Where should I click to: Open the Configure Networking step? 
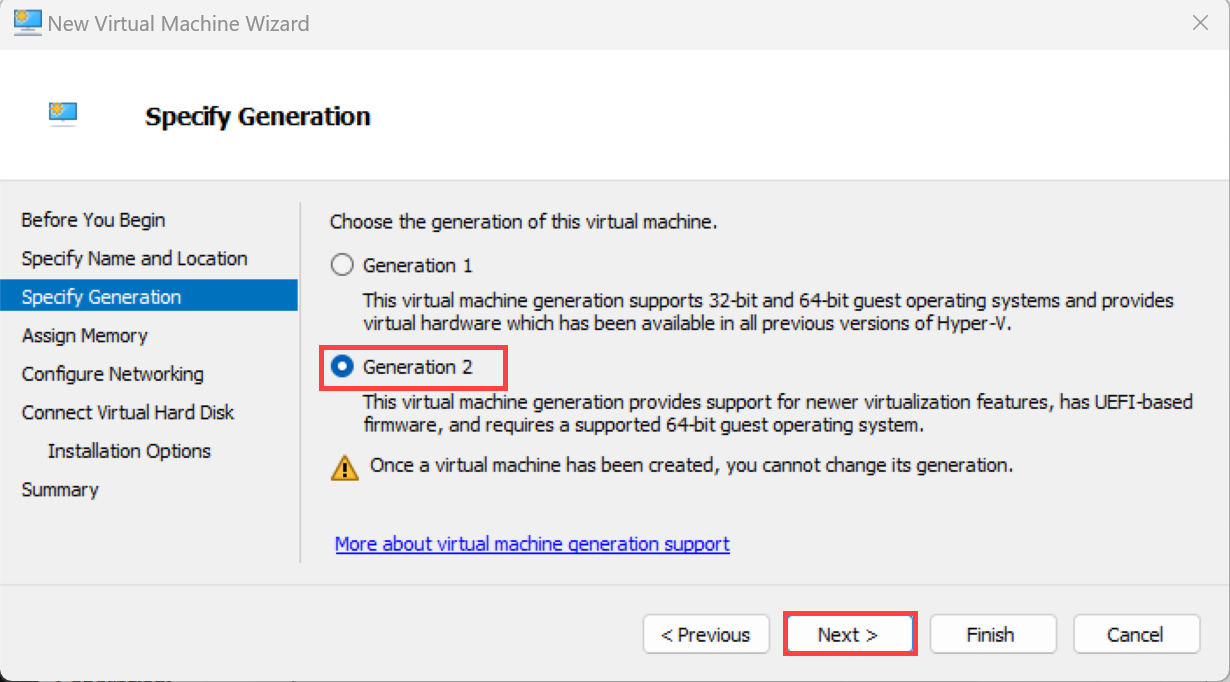(x=112, y=374)
